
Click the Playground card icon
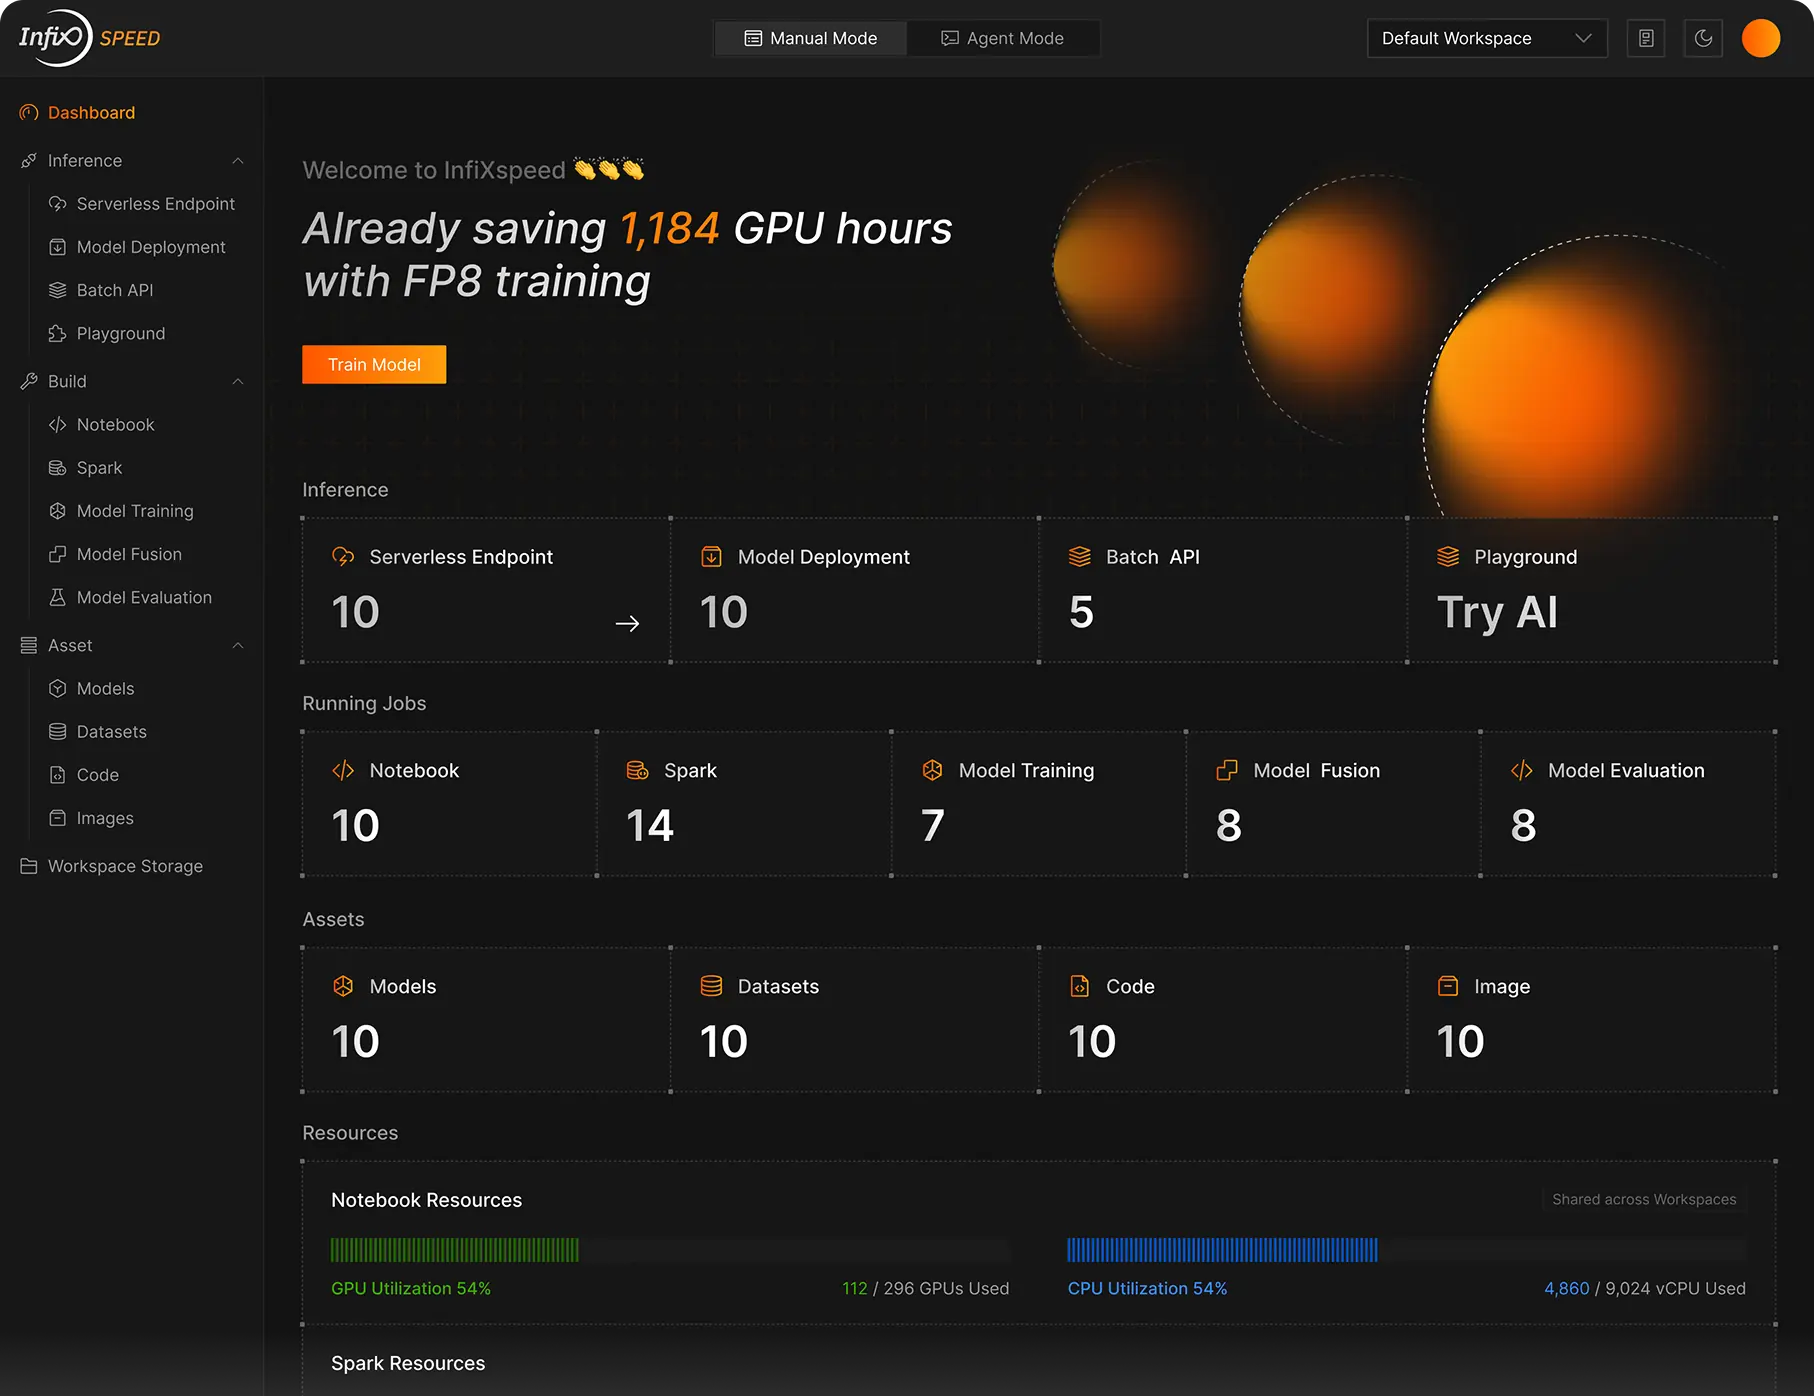tap(1448, 557)
